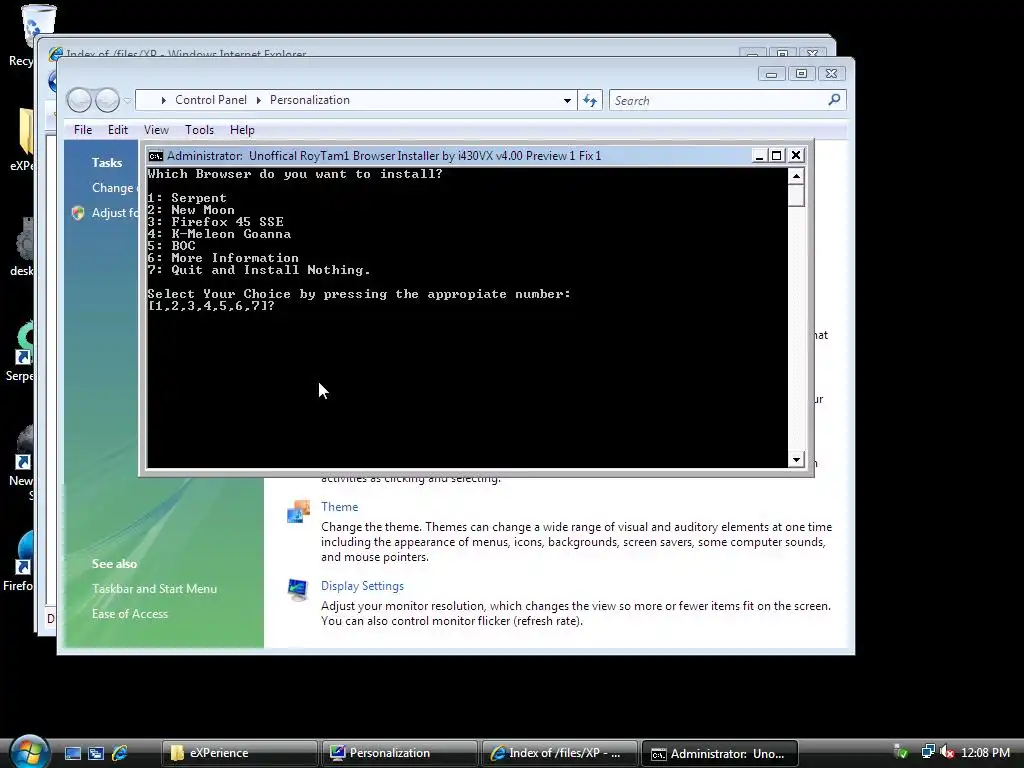Screen dimensions: 1024x768
Task: Click the Forward button in Personalization window
Action: [x=106, y=100]
